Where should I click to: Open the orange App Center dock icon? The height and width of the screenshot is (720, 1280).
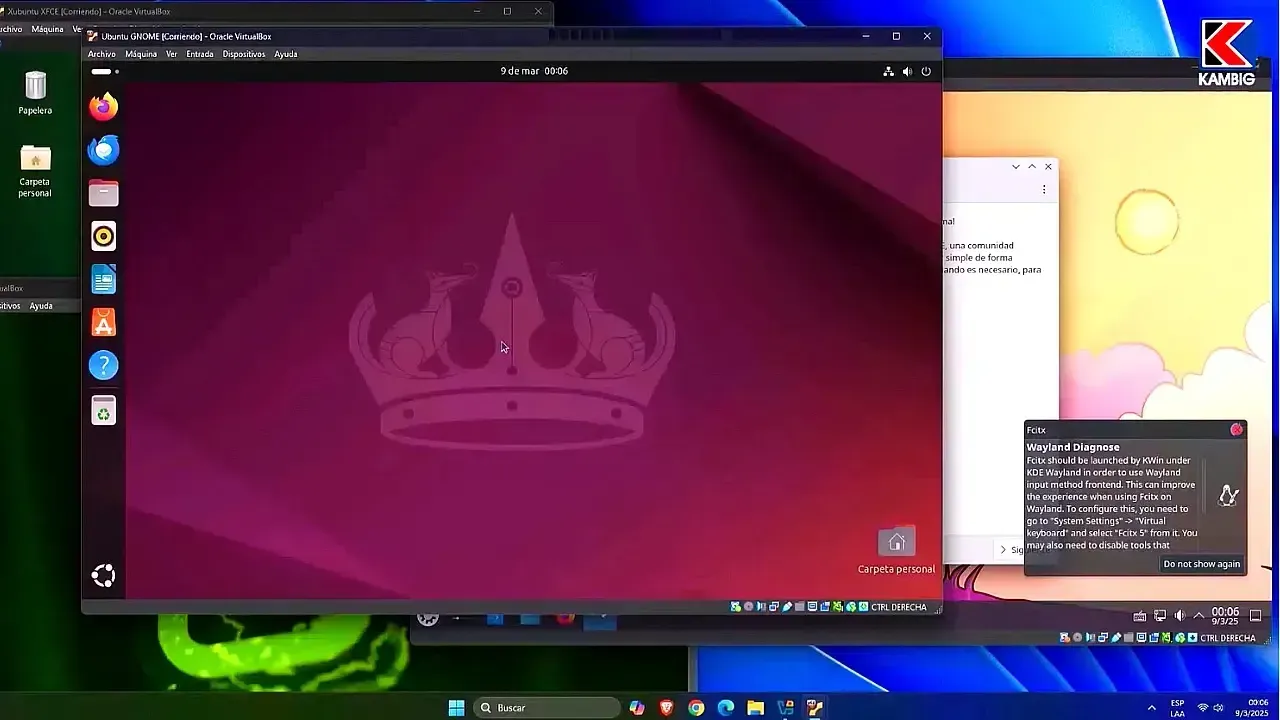click(104, 322)
